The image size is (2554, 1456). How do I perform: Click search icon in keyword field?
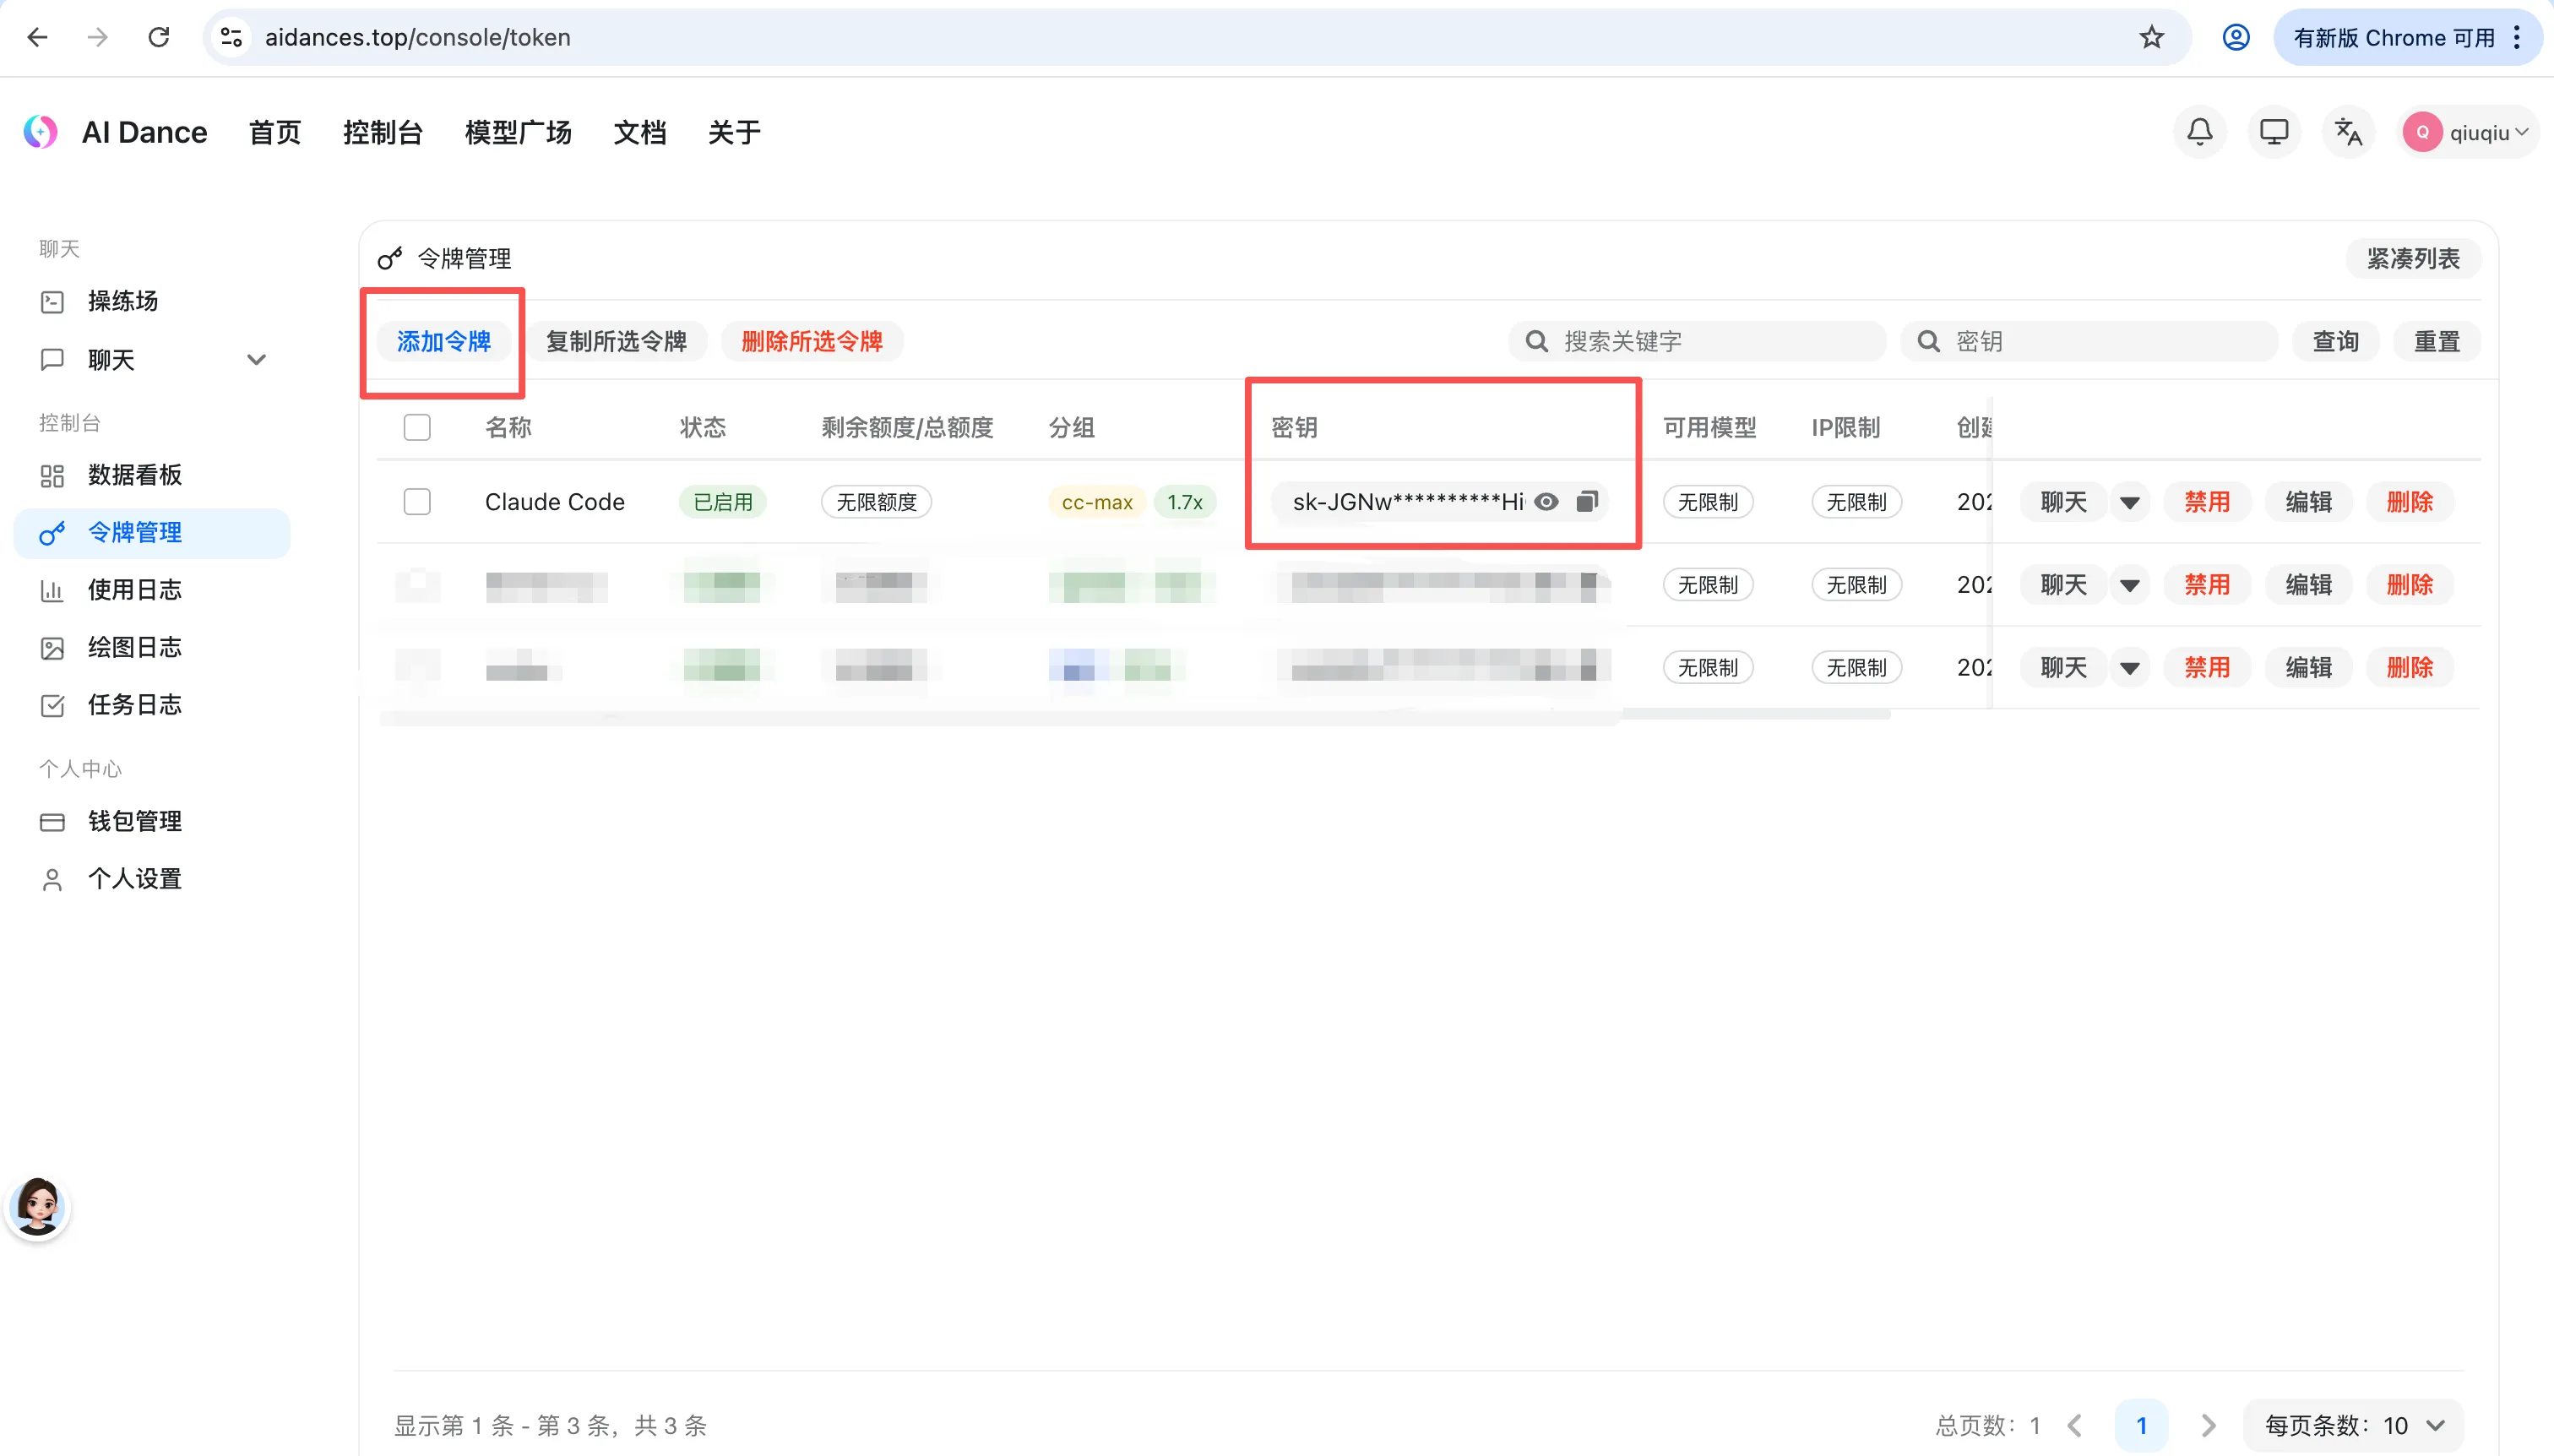coord(1536,341)
